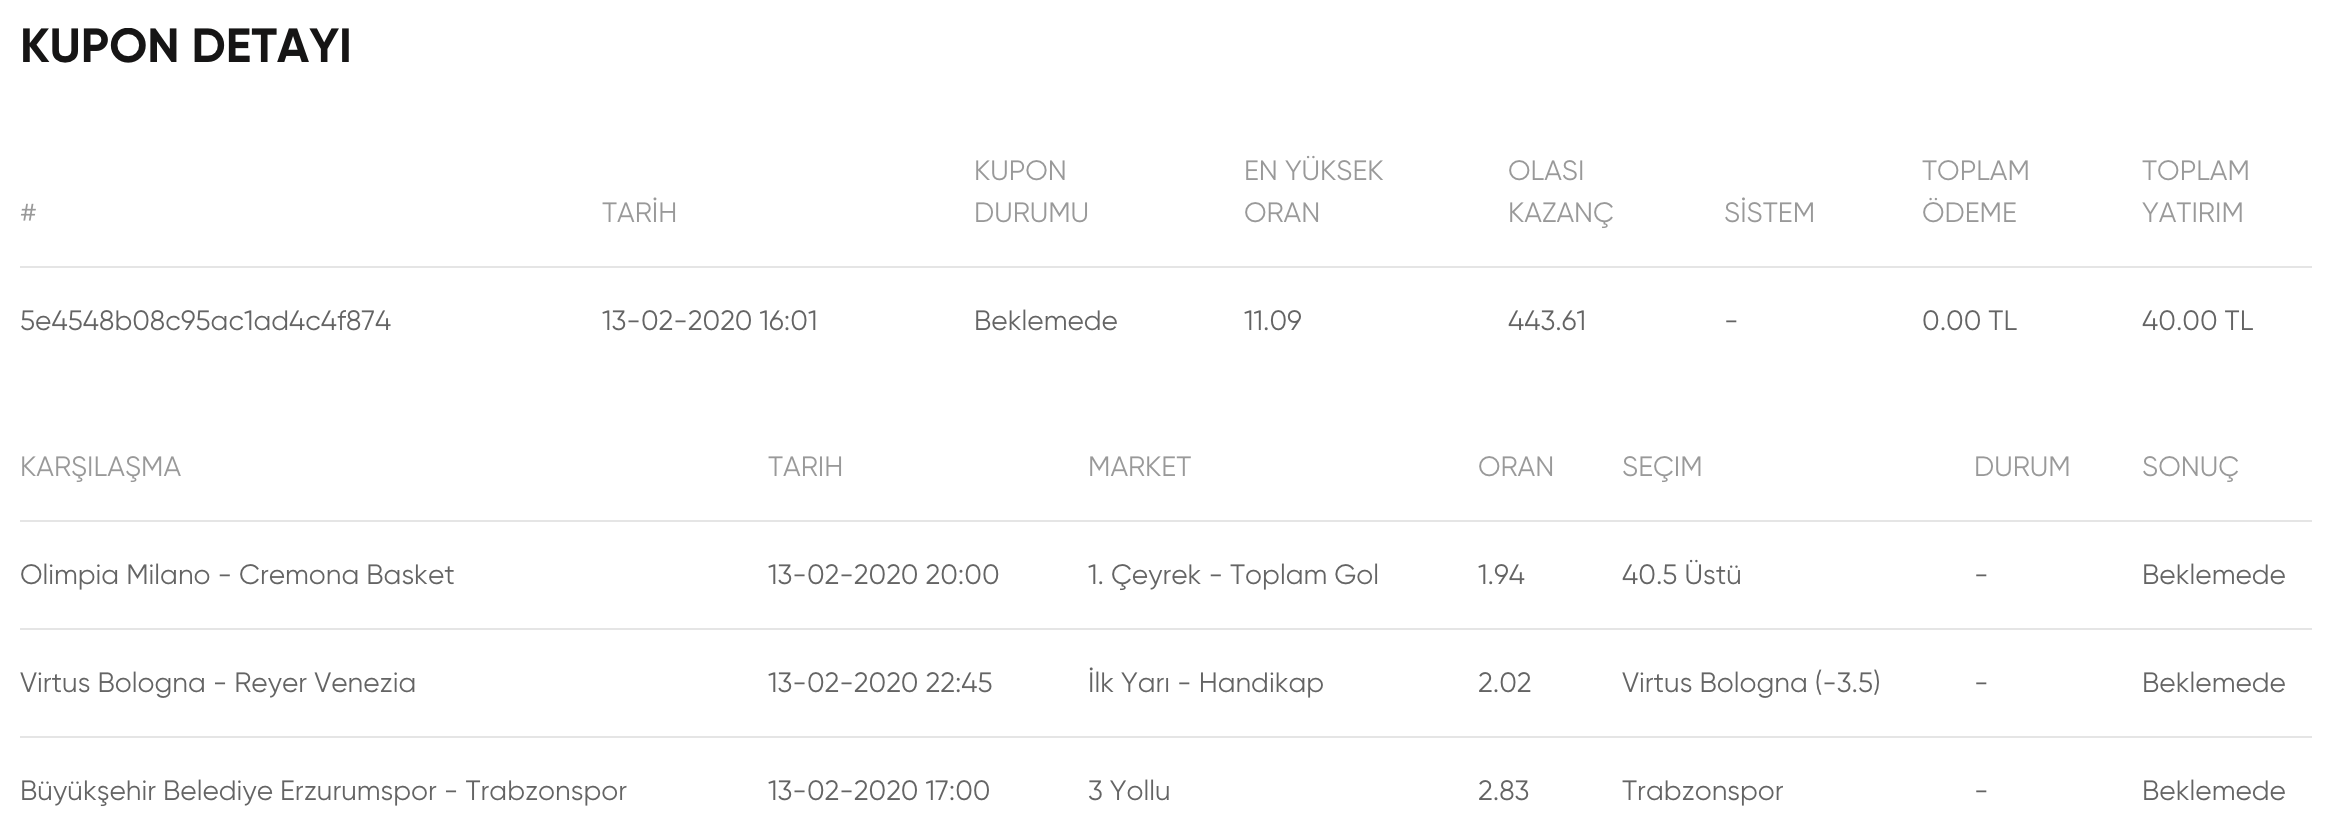Click the total payment 0.00 TL
This screenshot has width=2338, height=832.
[x=1969, y=321]
